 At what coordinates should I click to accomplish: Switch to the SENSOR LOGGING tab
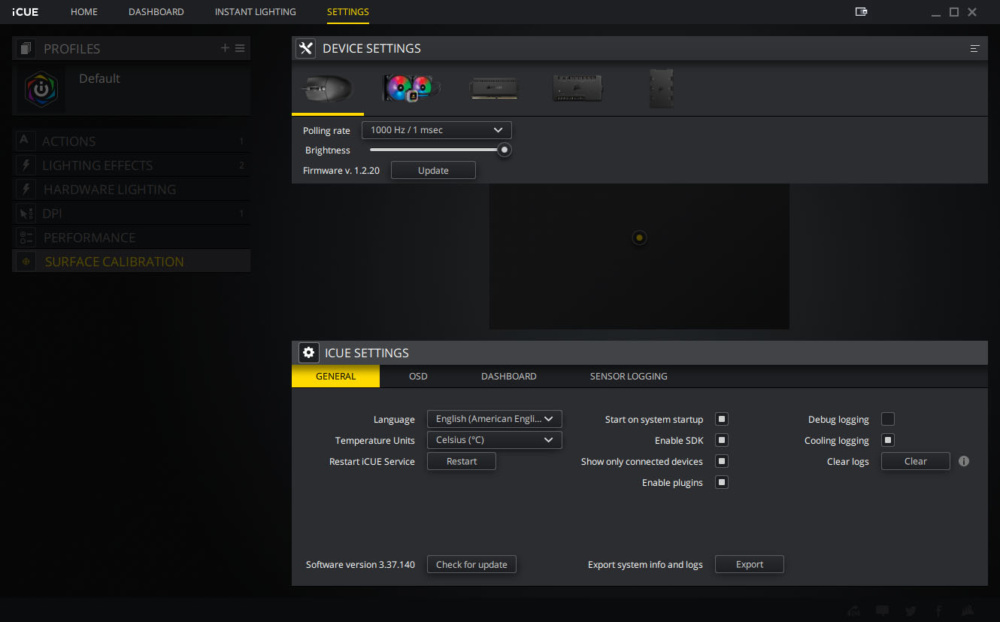628,376
